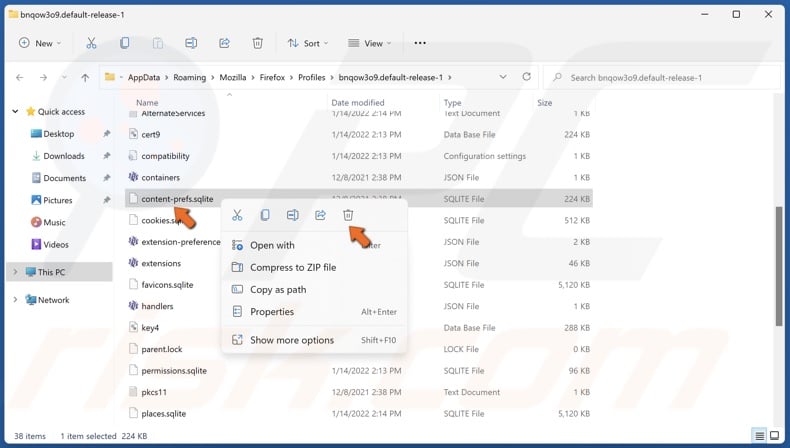Image resolution: width=790 pixels, height=448 pixels.
Task: Choose Compress to ZIP file
Action: click(x=292, y=267)
